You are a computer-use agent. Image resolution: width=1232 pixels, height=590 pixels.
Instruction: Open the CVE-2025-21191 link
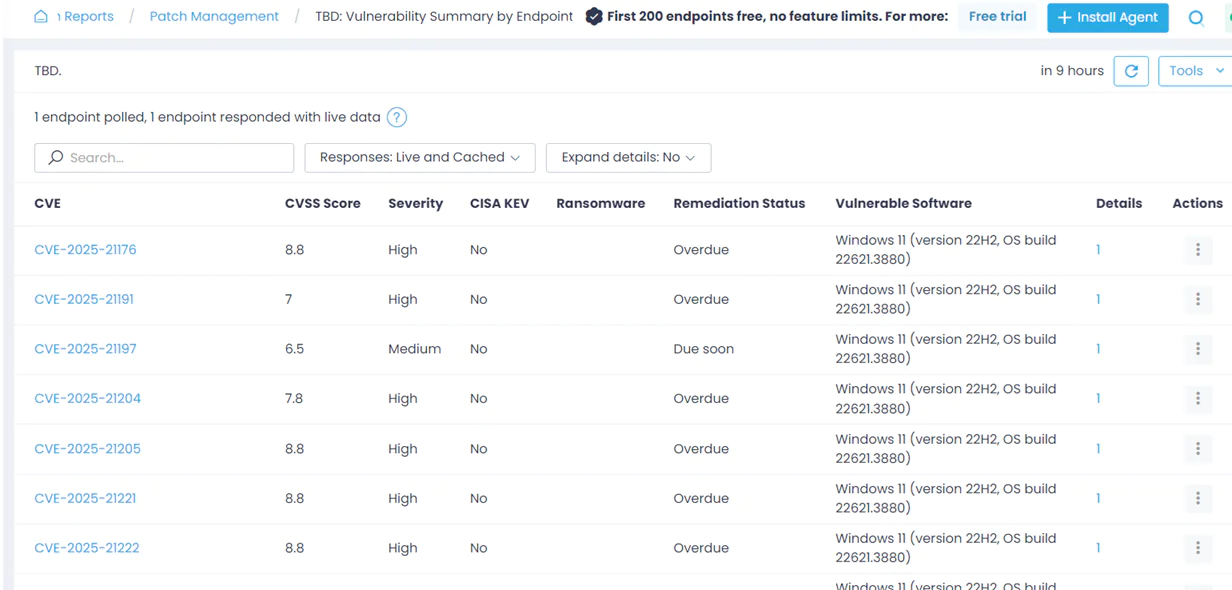point(84,299)
